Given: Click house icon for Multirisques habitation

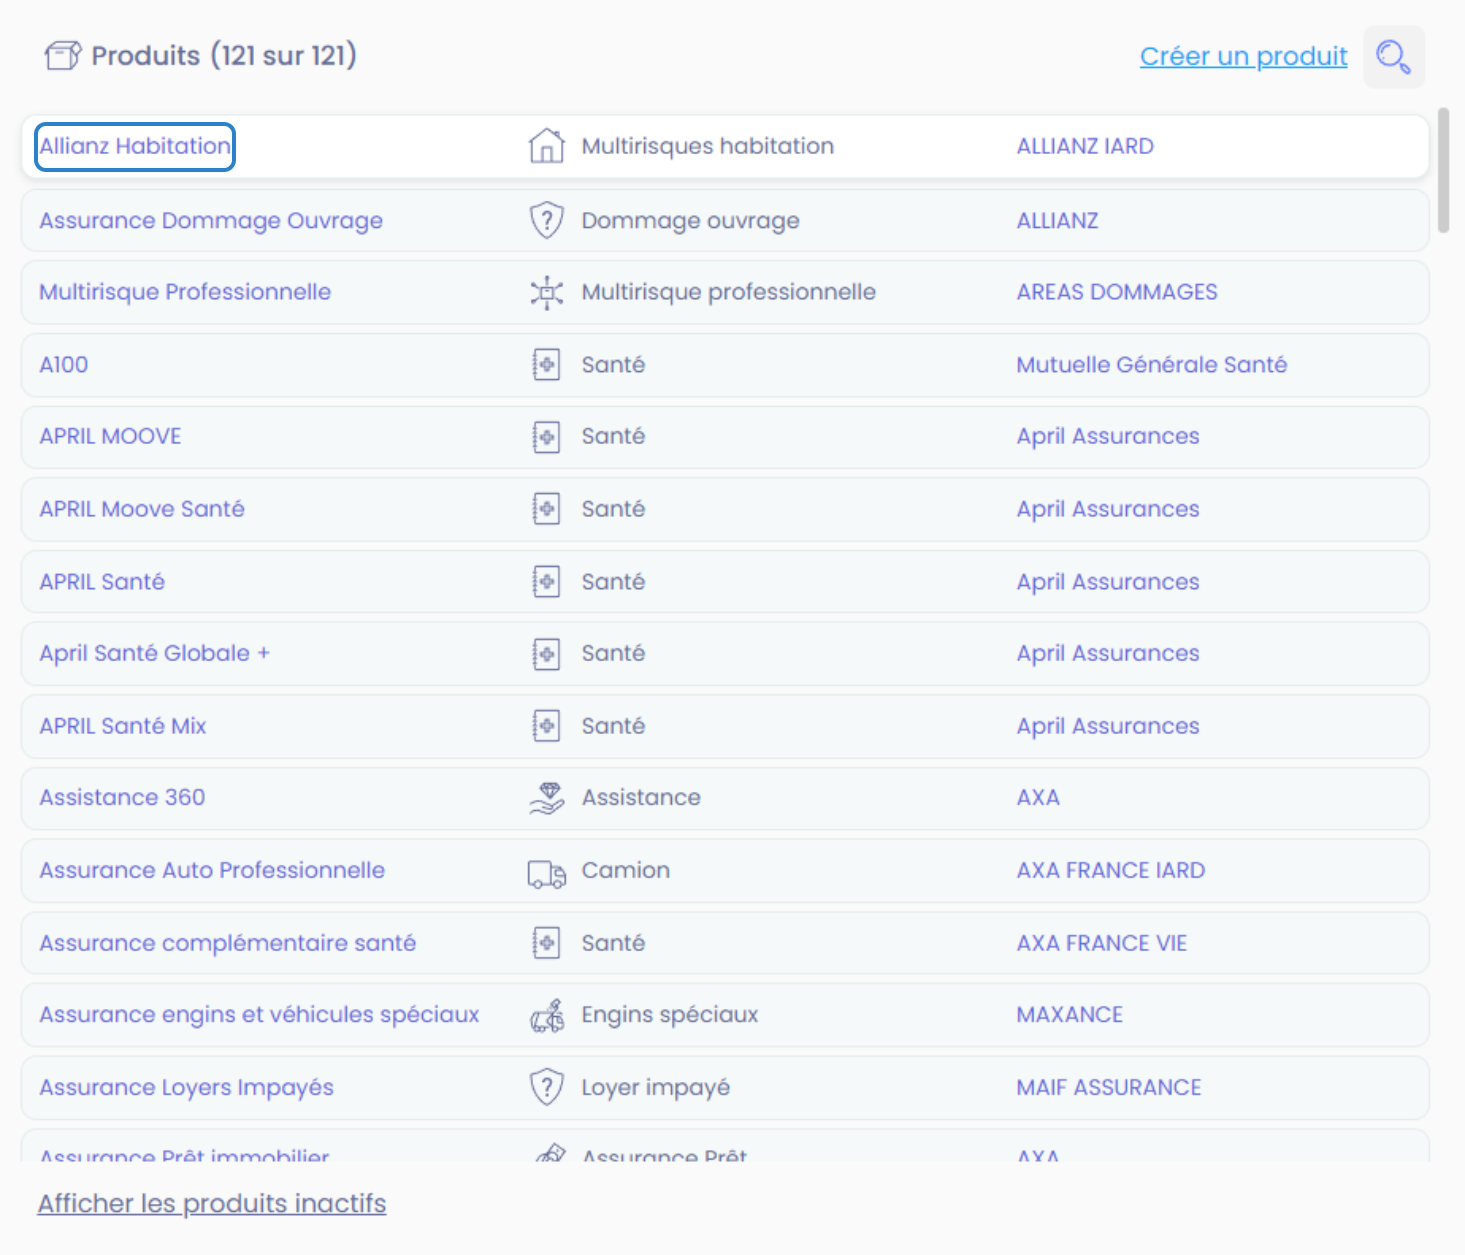Looking at the screenshot, I should (546, 146).
